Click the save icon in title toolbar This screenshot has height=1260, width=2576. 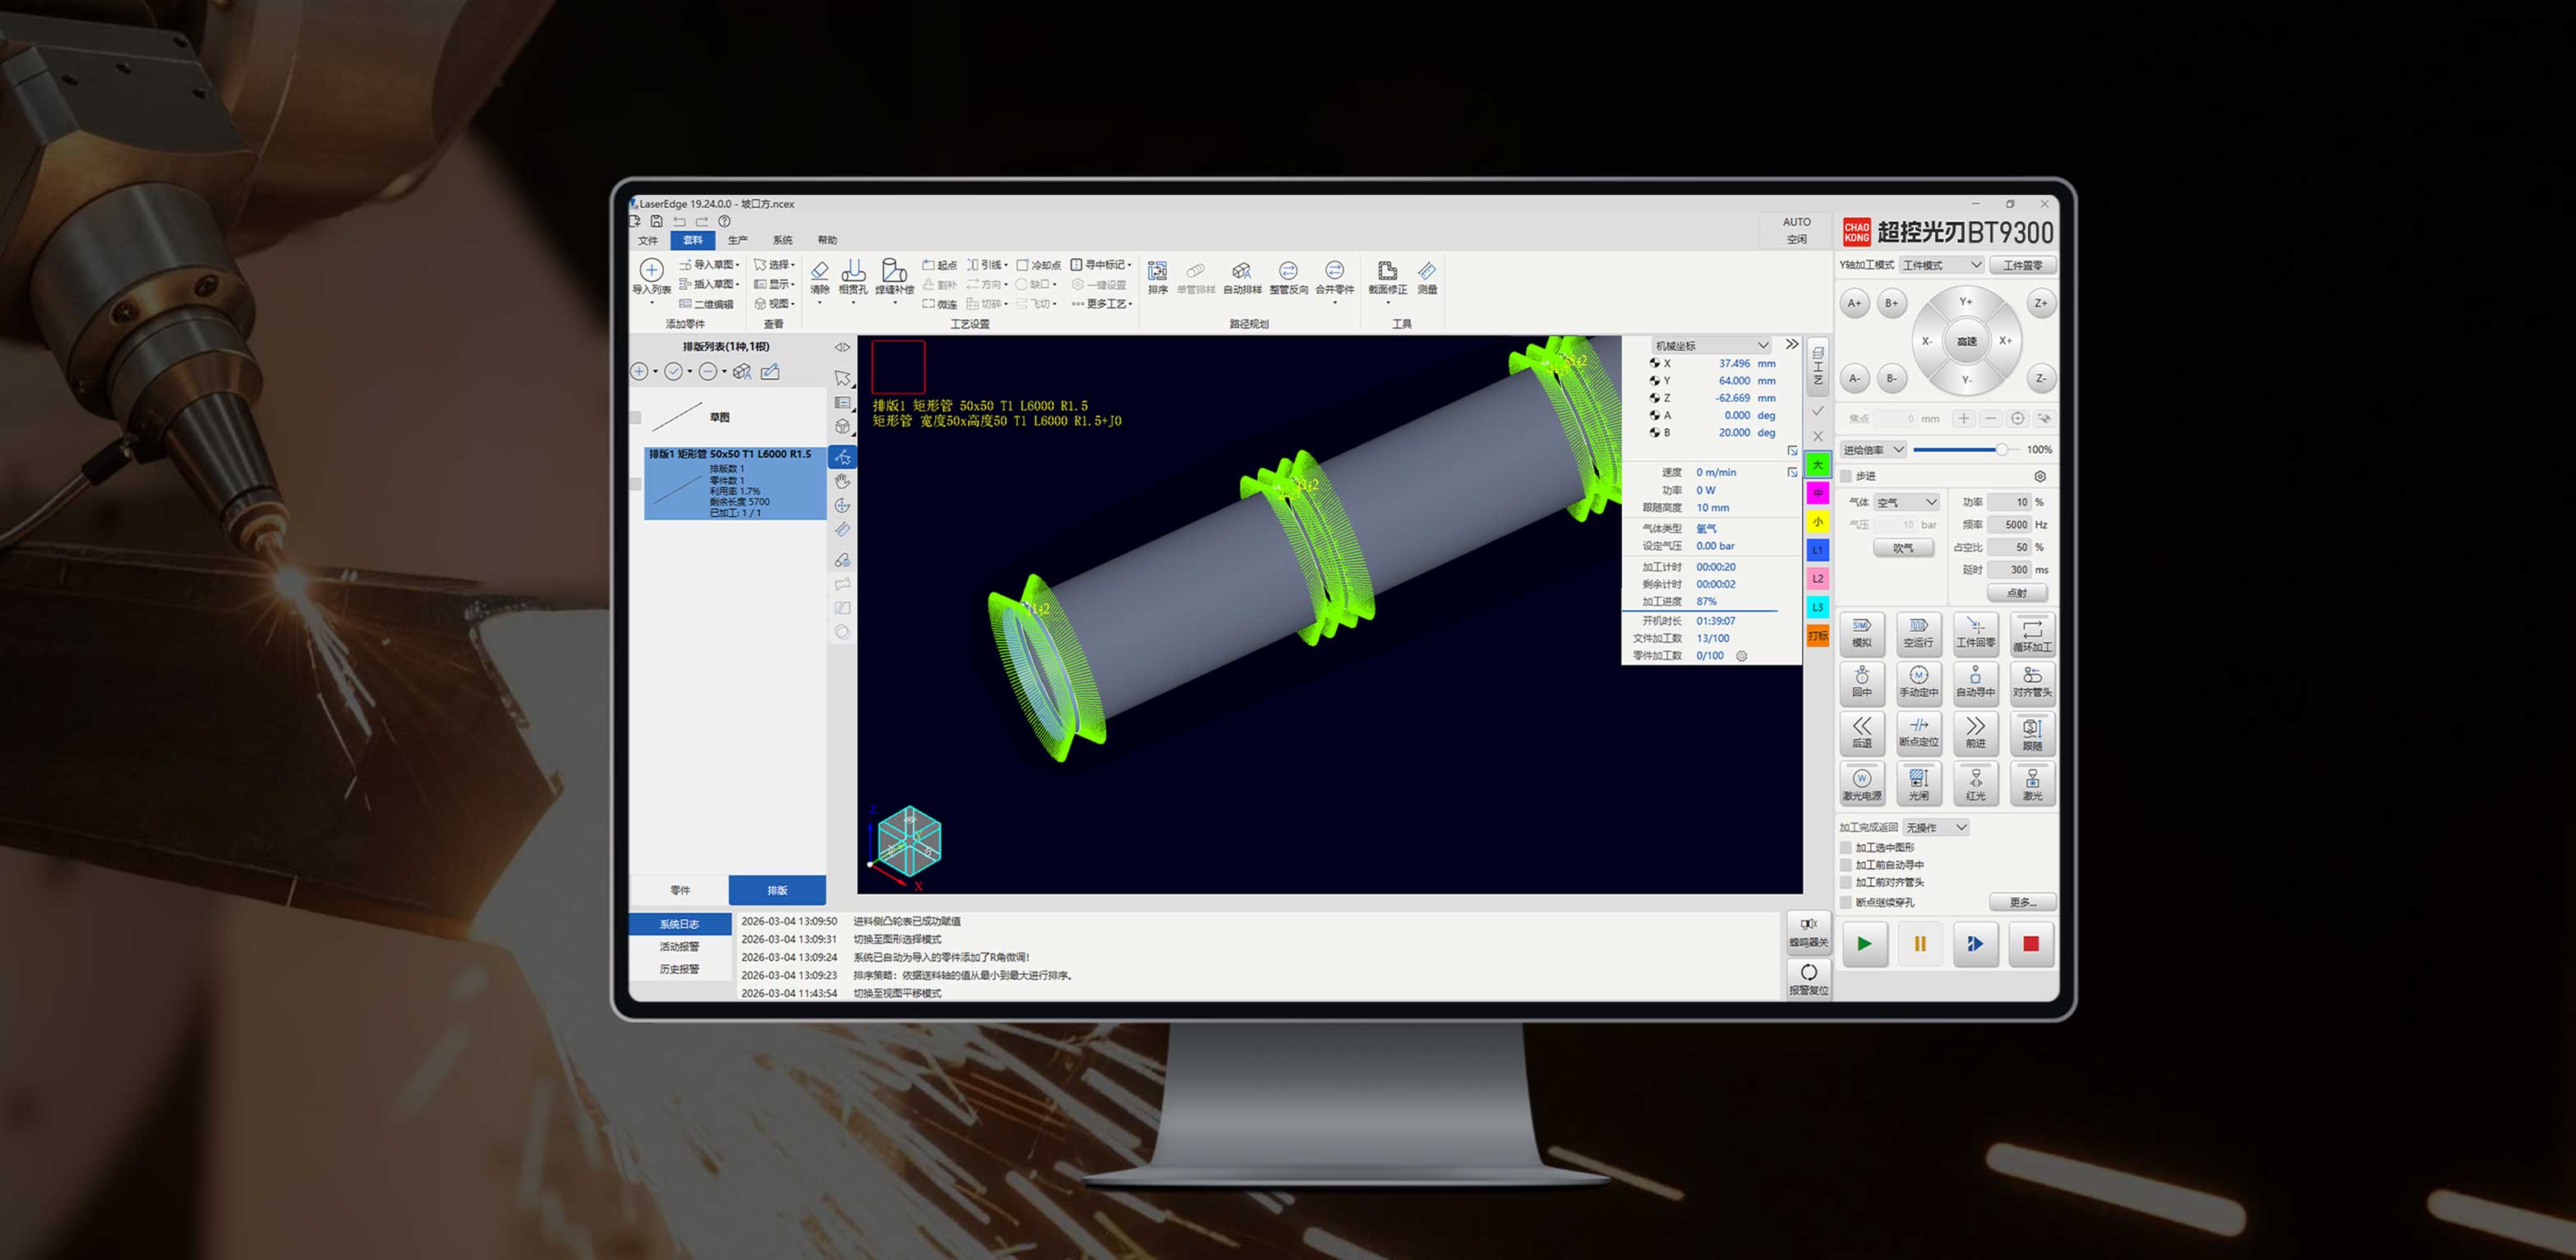pos(656,221)
